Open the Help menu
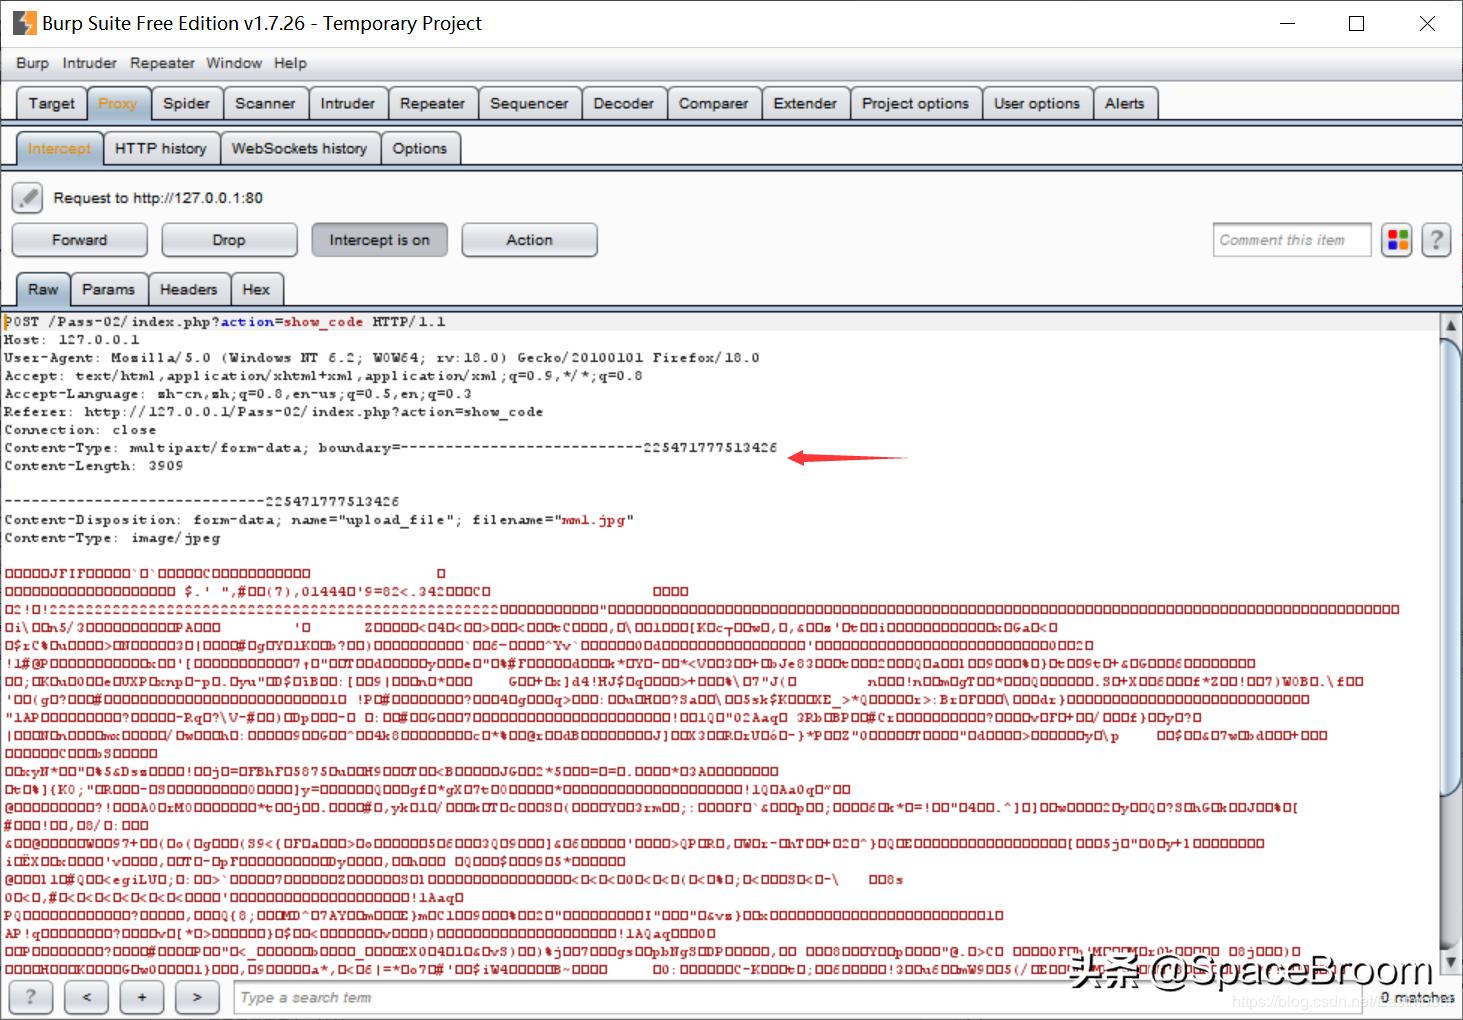Image resolution: width=1463 pixels, height=1020 pixels. (290, 63)
